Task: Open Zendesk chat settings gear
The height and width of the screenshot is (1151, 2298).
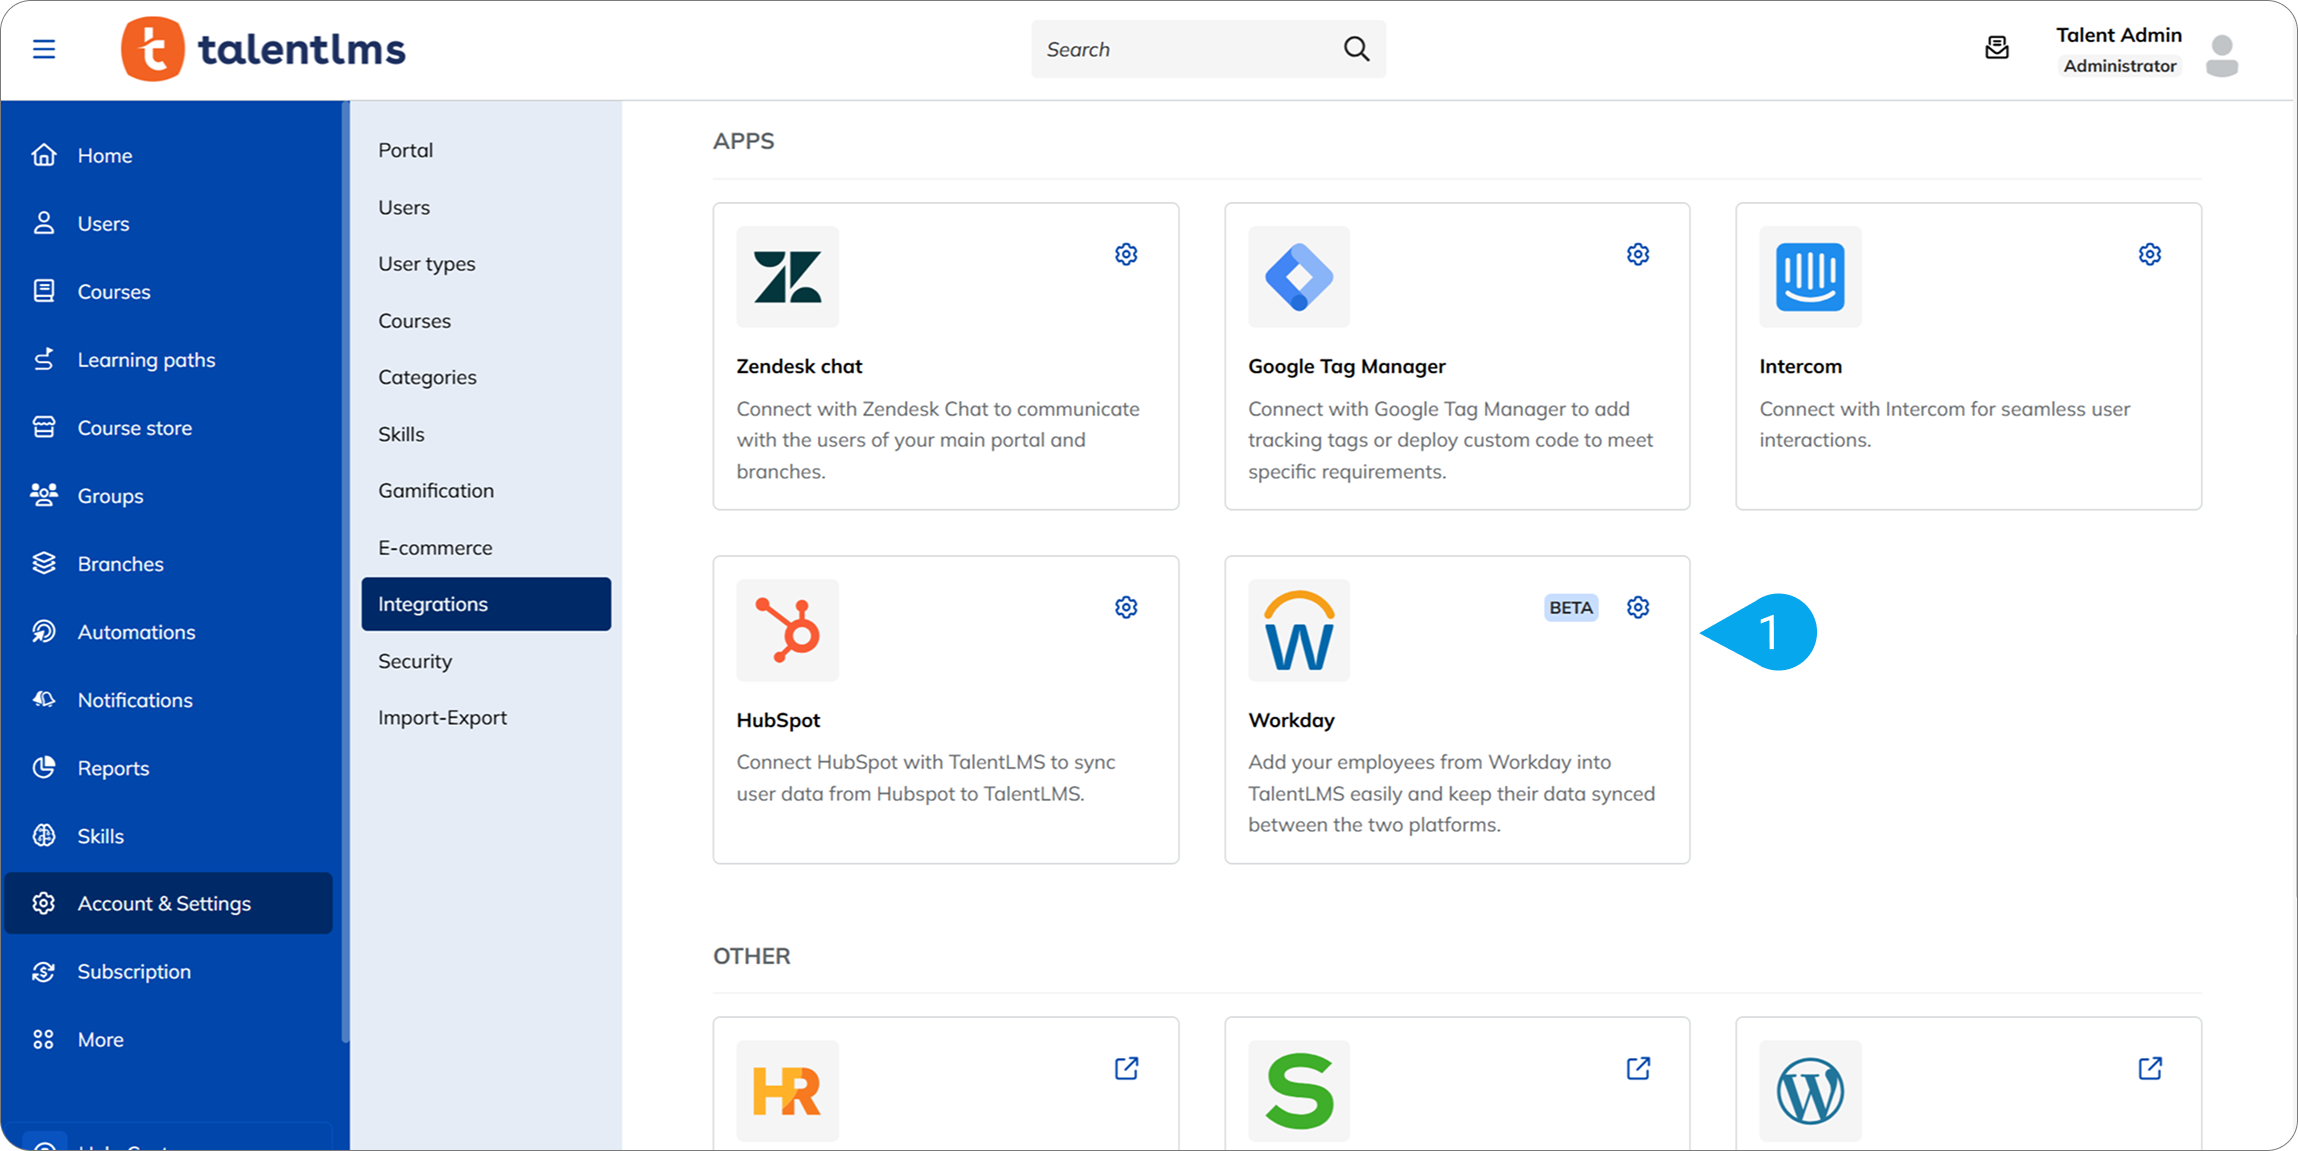Action: pos(1126,254)
